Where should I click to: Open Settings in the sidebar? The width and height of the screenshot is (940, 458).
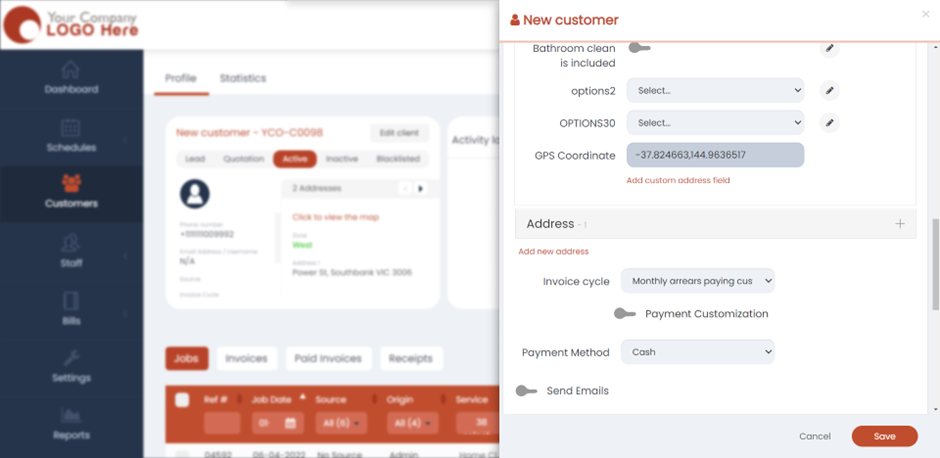pyautogui.click(x=71, y=367)
